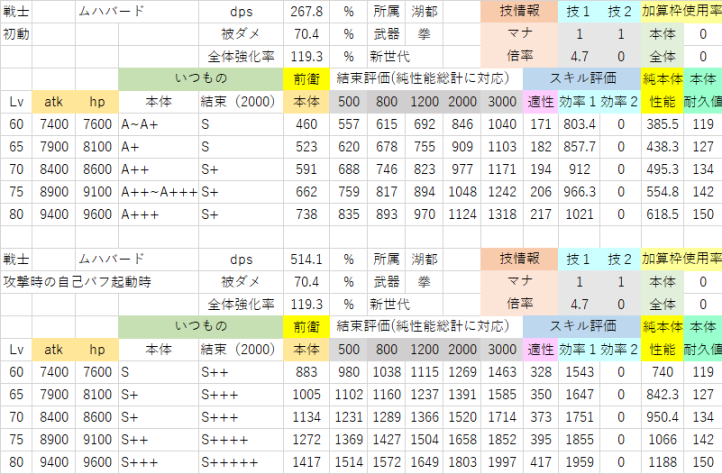
Task: Click the 前衛 value 523
Action: [306, 147]
